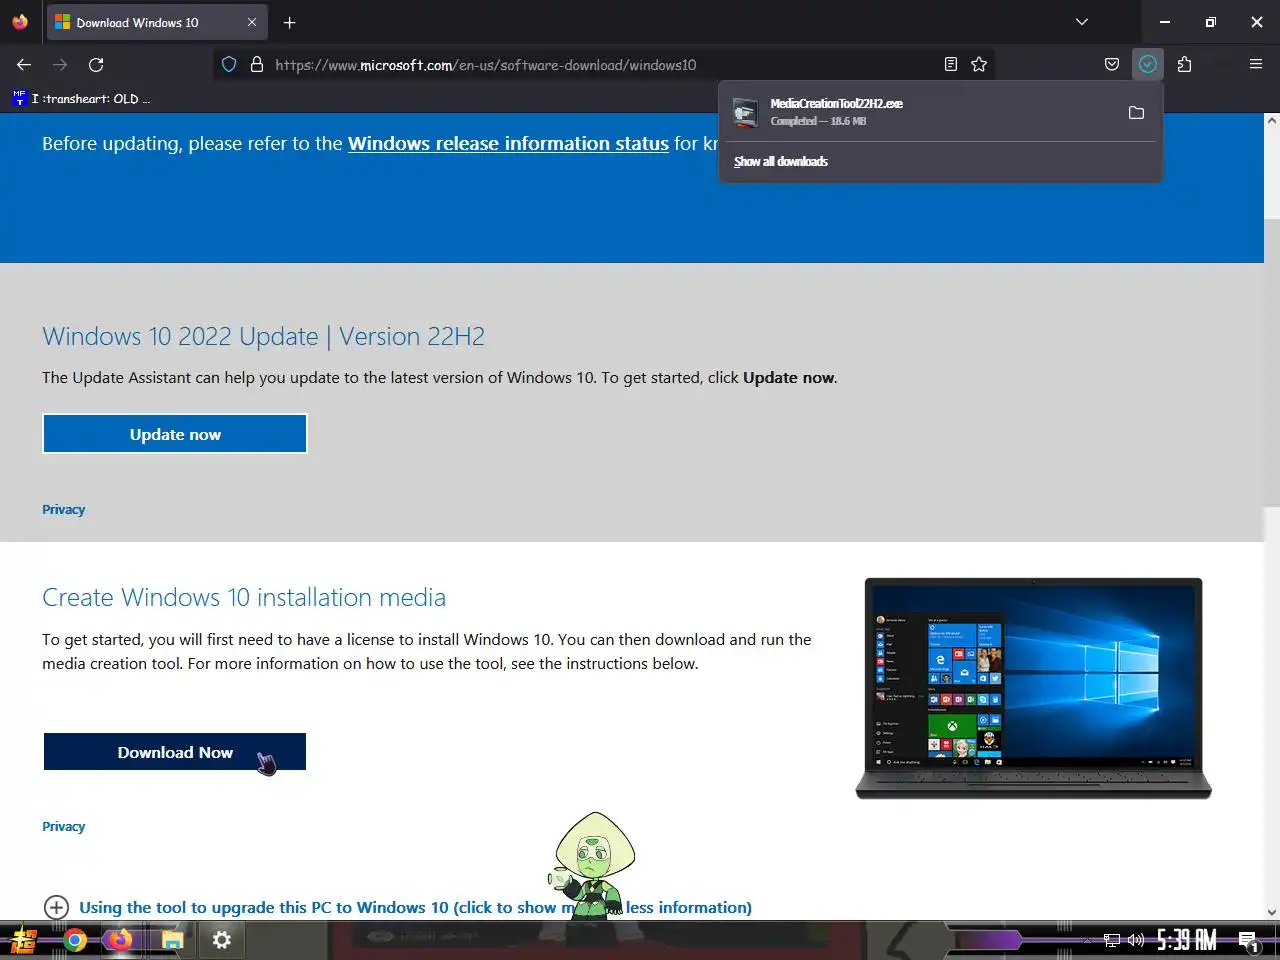Click the Update now button

(175, 434)
